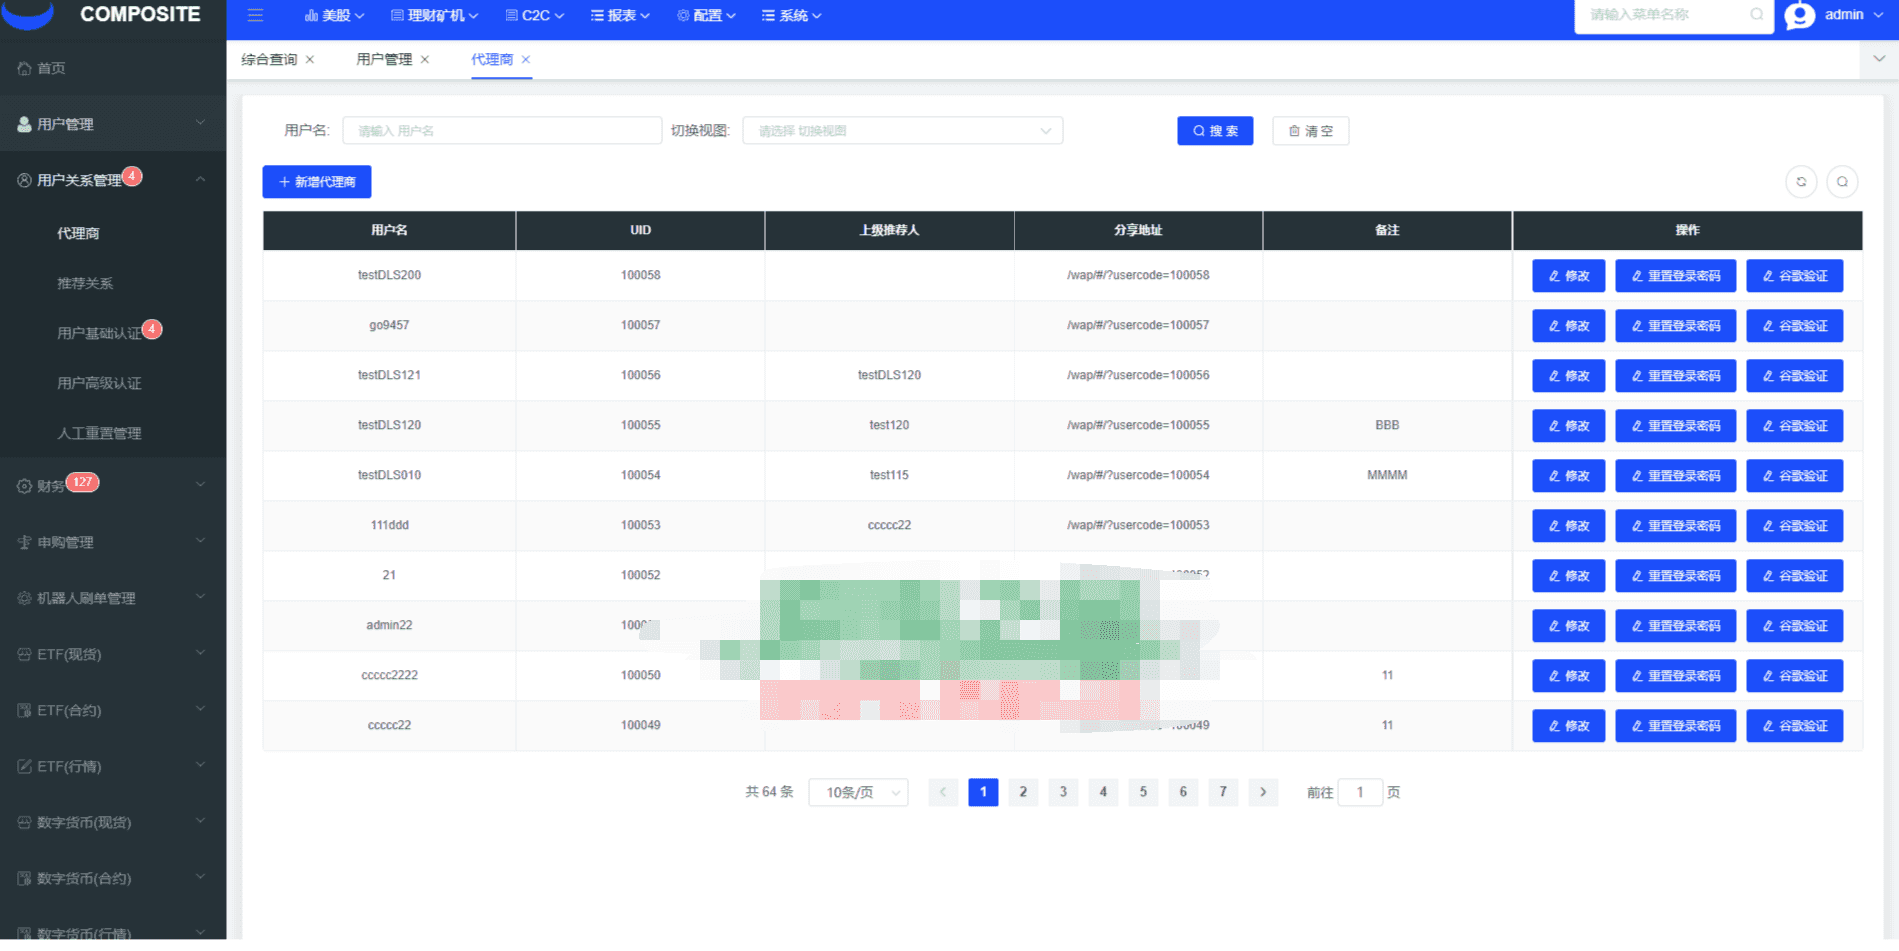Open the 切换视图 dropdown
1899x951 pixels.
pos(902,131)
